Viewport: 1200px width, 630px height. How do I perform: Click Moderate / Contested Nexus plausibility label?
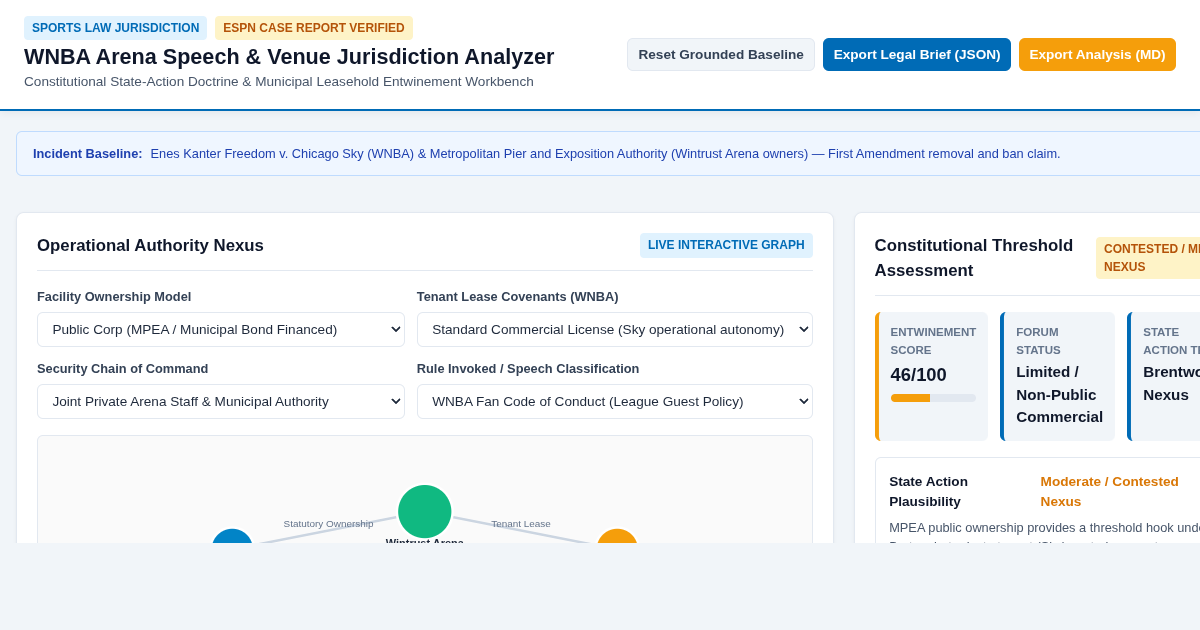pyautogui.click(x=1109, y=491)
